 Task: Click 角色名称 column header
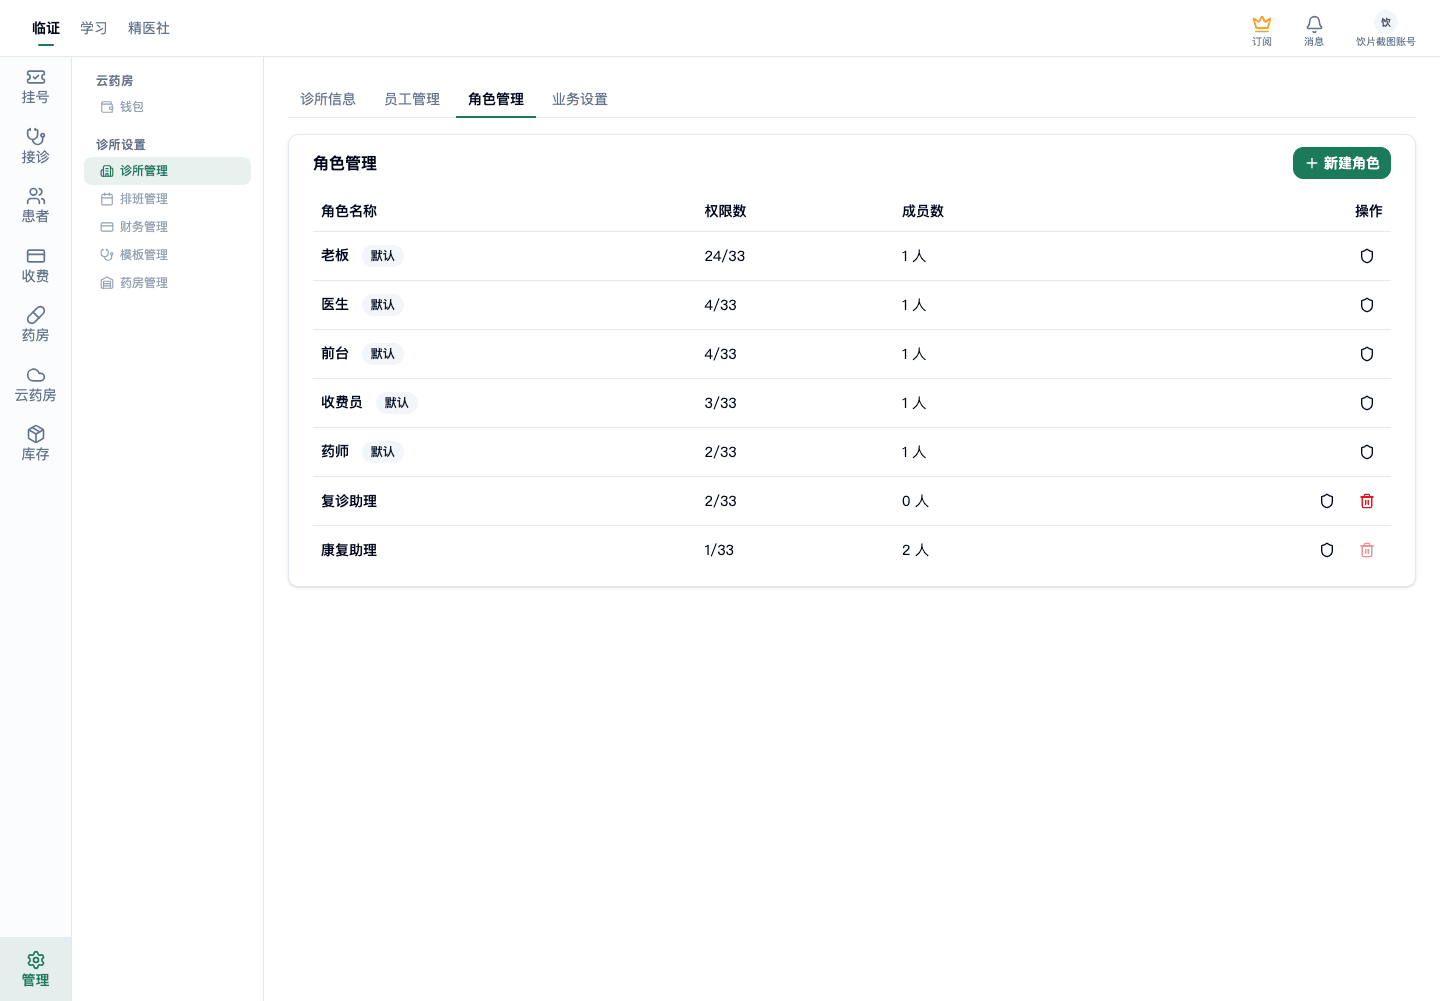[349, 211]
